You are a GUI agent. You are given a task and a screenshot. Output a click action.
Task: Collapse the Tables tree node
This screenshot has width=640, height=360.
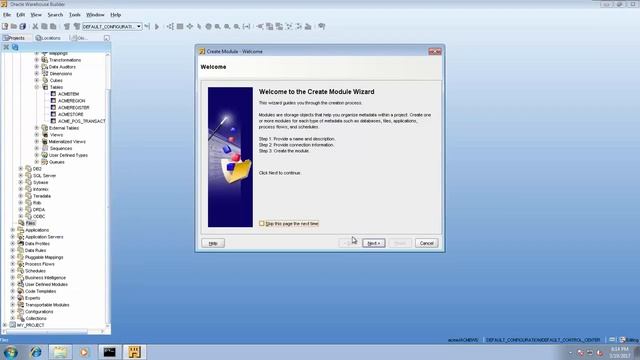[x=37, y=87]
